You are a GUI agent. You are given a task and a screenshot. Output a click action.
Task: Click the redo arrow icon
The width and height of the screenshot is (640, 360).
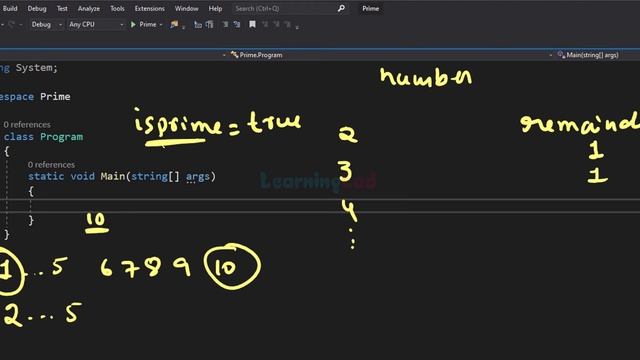click(11, 24)
